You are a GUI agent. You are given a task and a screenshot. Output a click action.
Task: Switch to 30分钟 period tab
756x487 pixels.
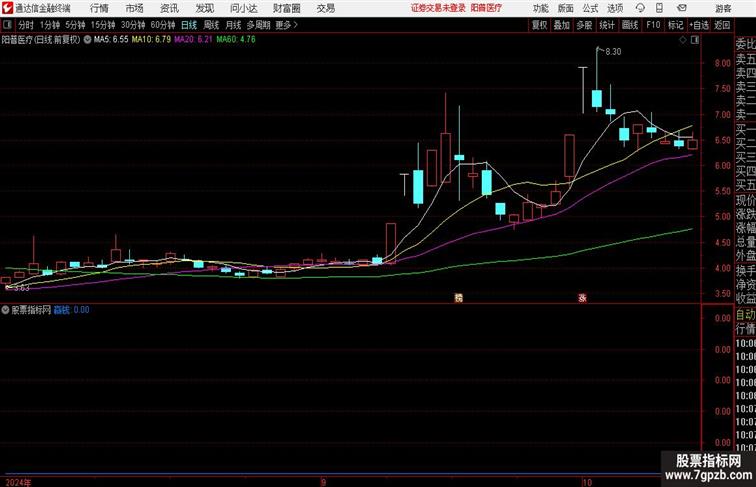[x=133, y=25]
